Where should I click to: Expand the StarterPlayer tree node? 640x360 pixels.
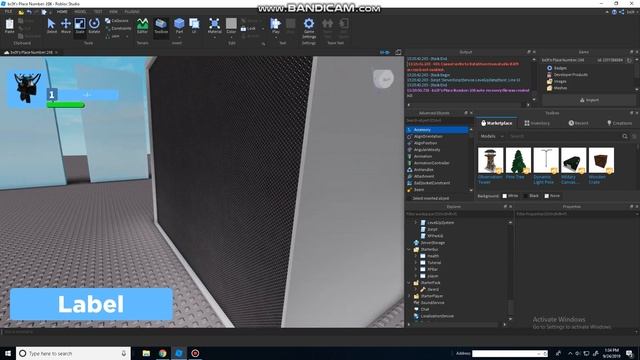(409, 296)
